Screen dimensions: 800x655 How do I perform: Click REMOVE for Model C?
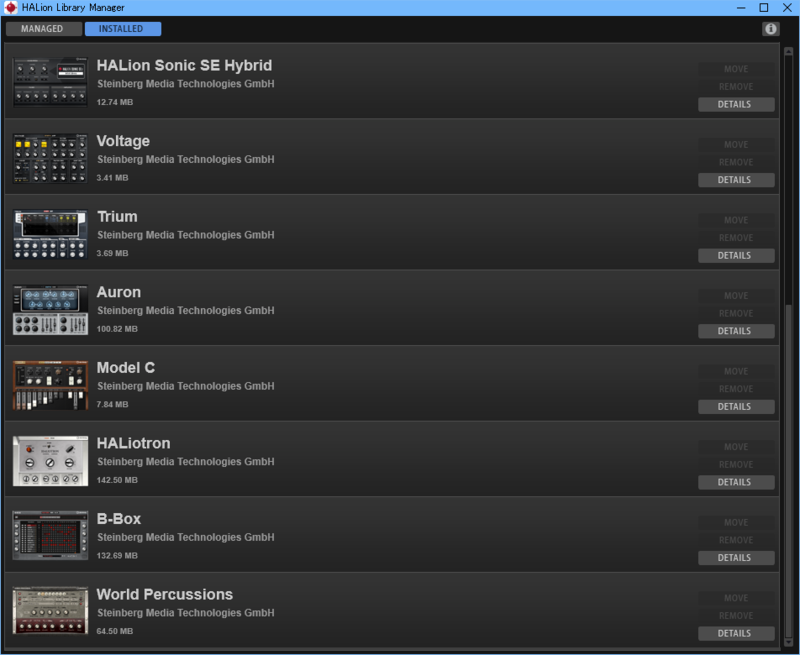click(736, 389)
